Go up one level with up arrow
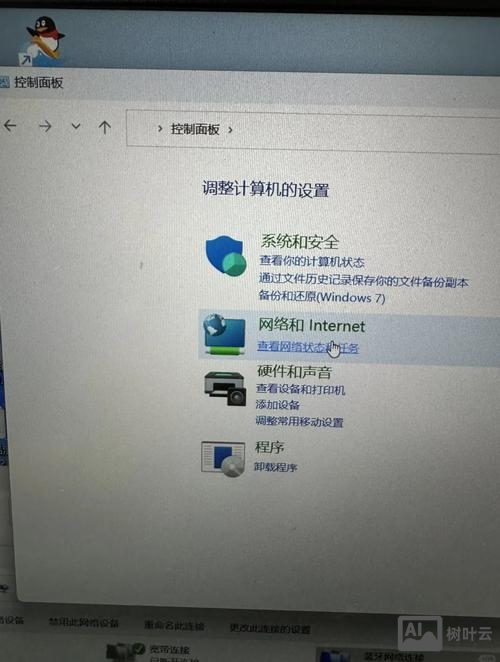Image resolution: width=500 pixels, height=662 pixels. pyautogui.click(x=104, y=127)
